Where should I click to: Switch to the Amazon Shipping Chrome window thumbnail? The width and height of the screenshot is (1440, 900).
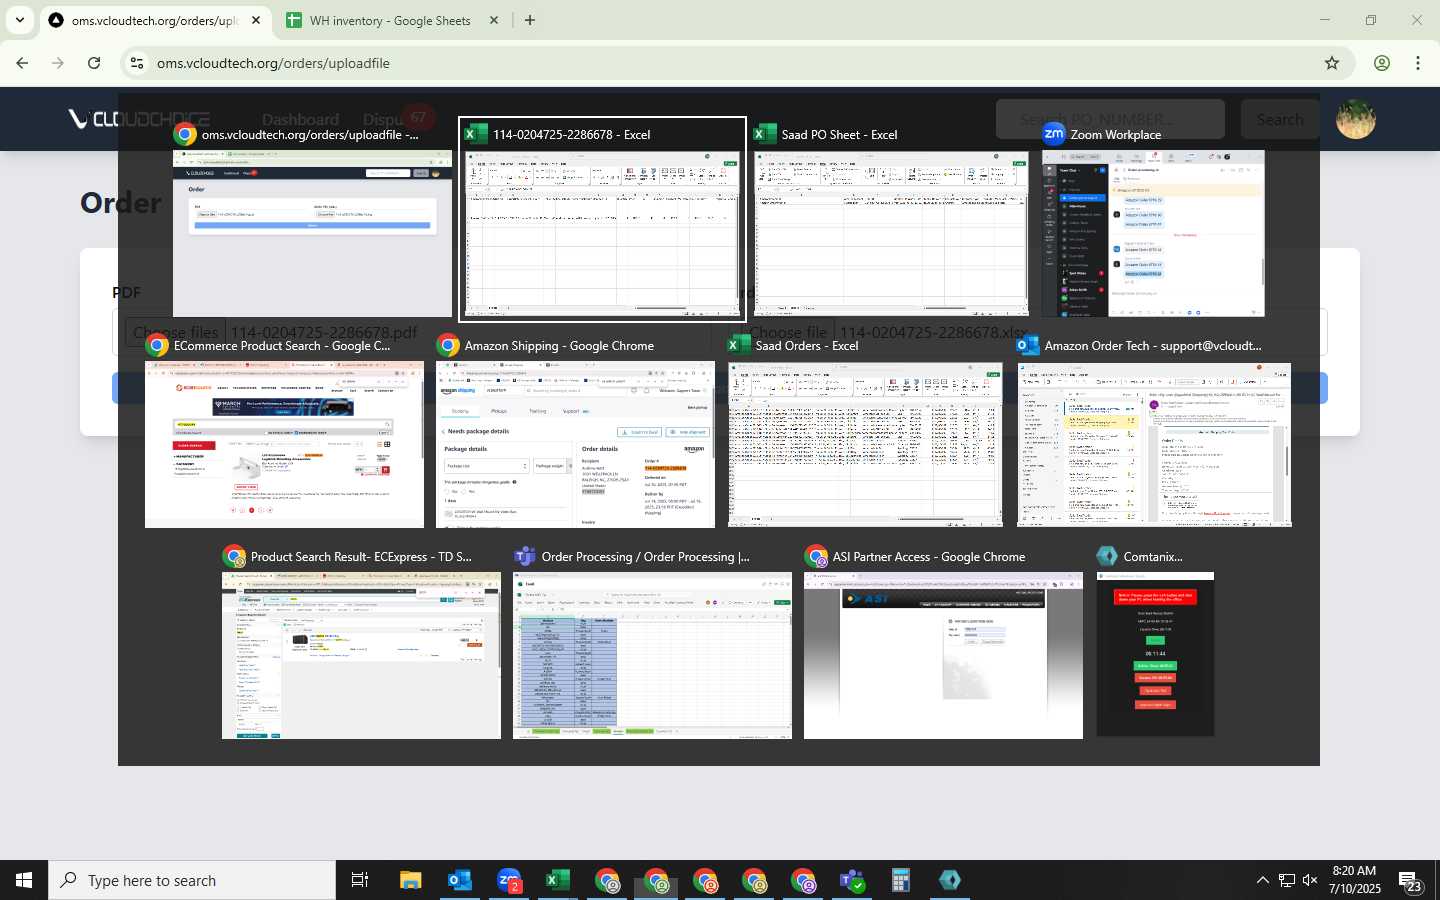pyautogui.click(x=575, y=445)
